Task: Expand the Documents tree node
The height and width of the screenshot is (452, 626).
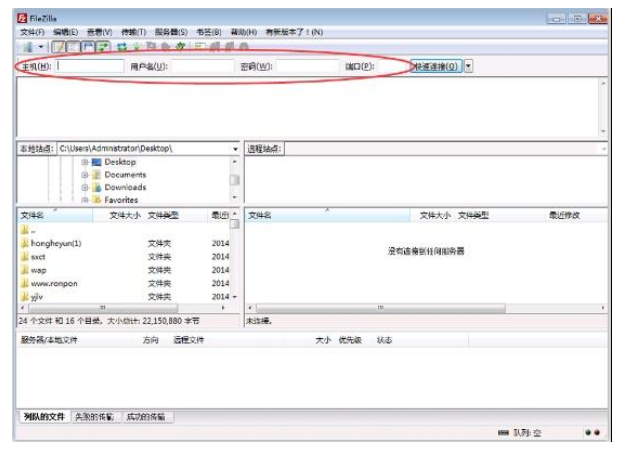Action: coord(85,175)
